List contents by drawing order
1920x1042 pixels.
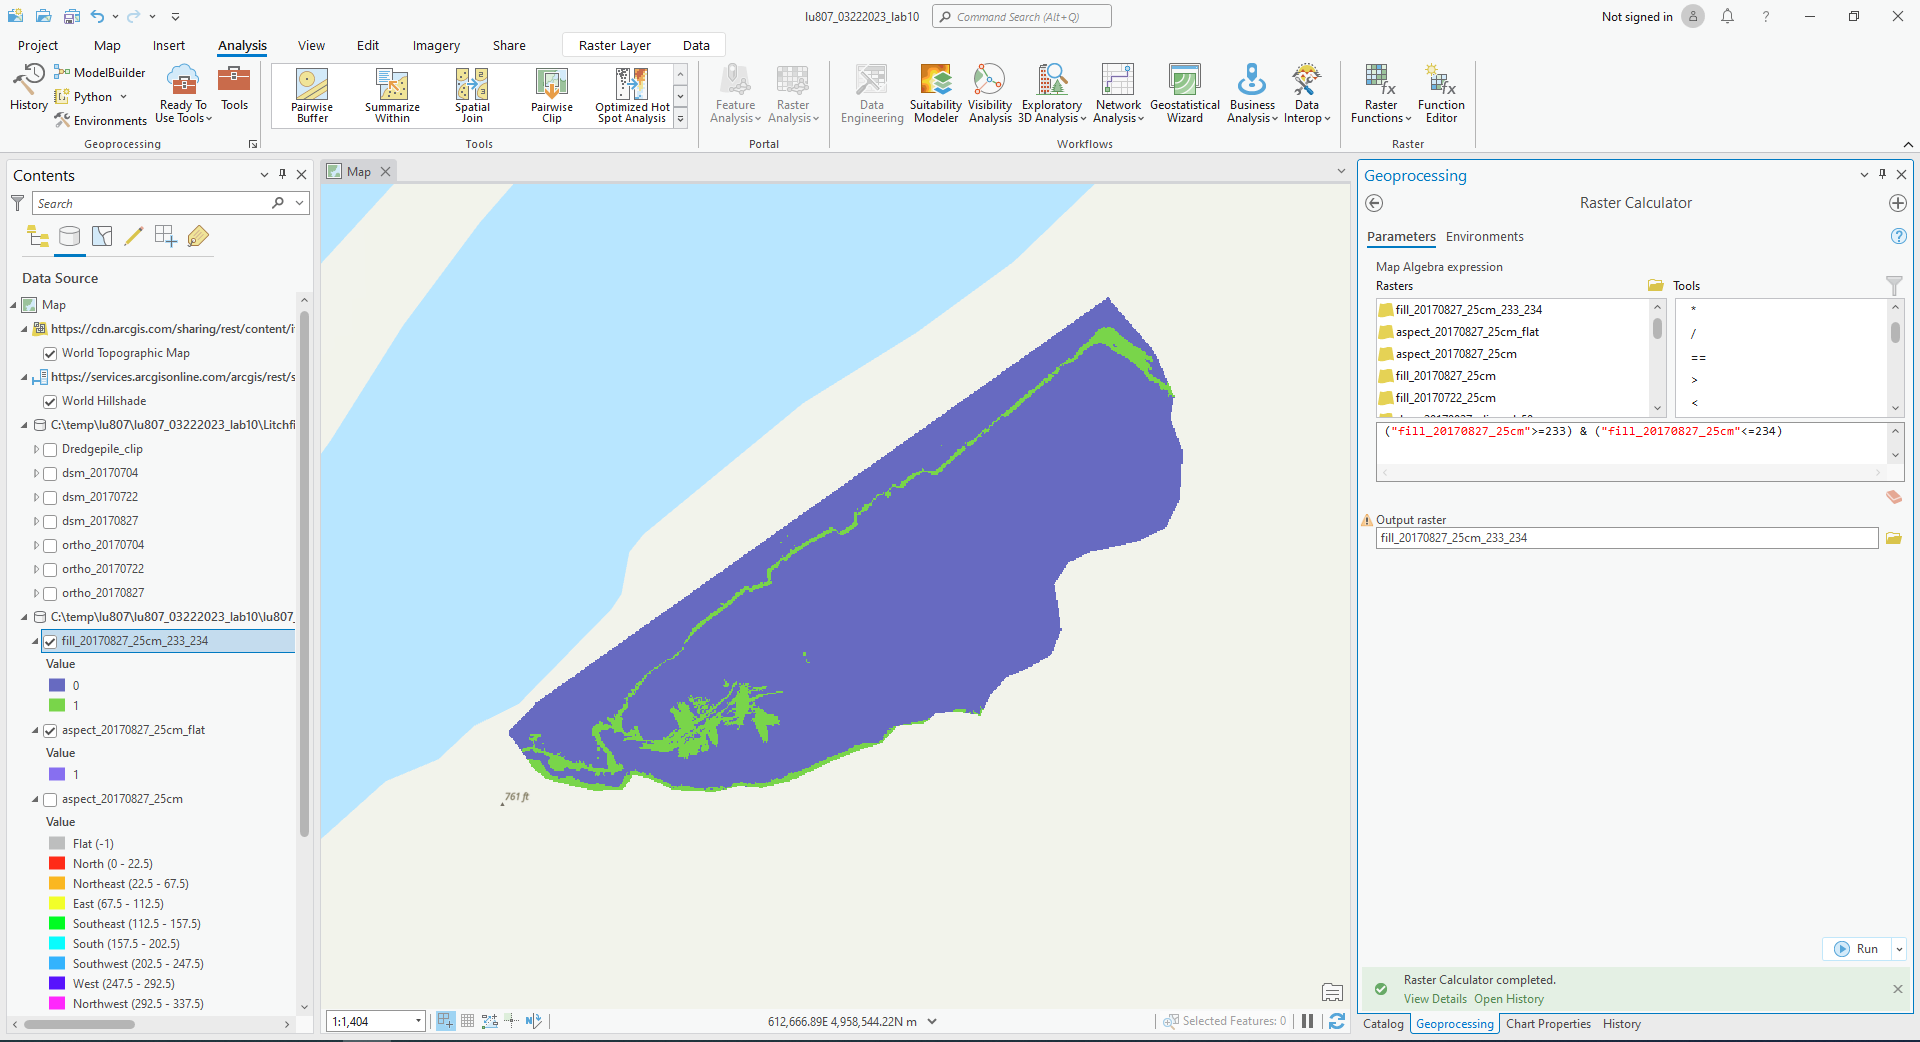pos(38,236)
